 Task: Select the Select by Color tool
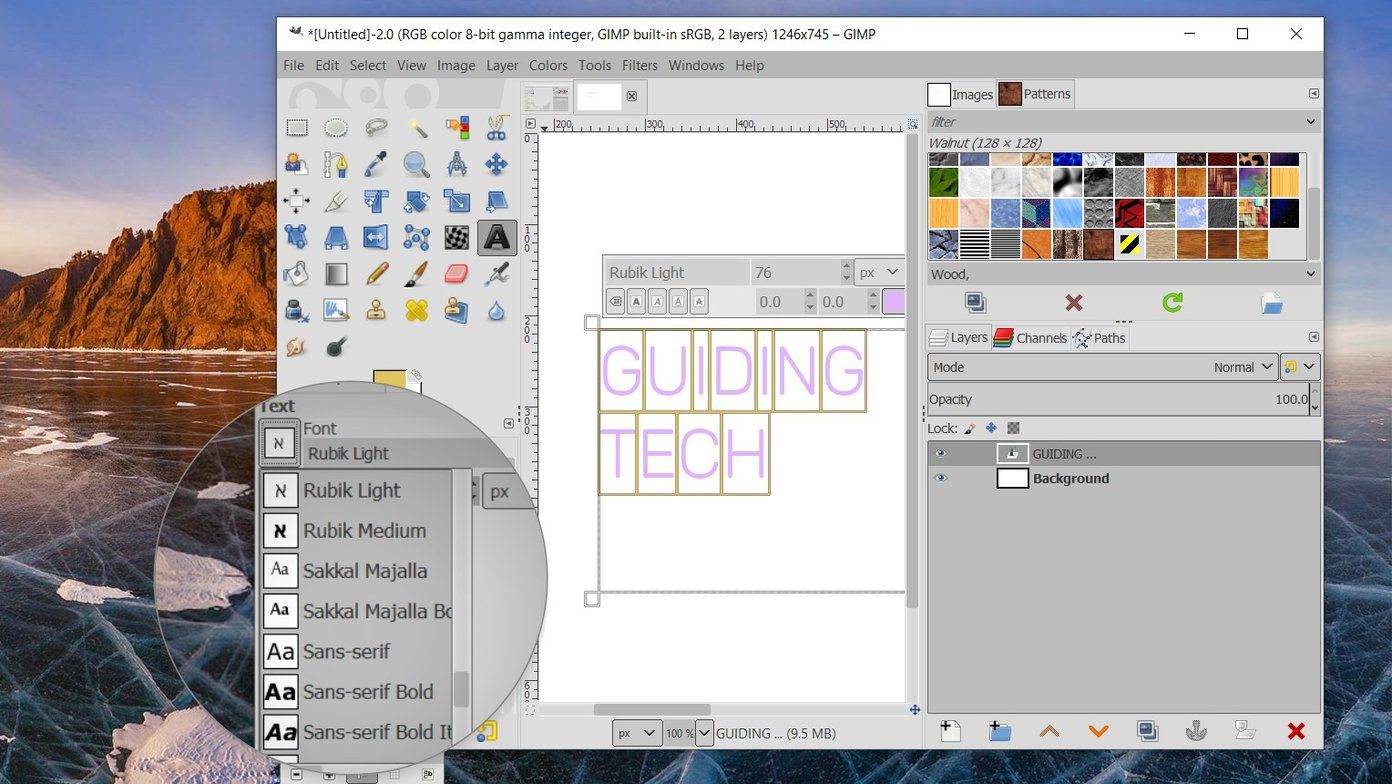pyautogui.click(x=457, y=128)
